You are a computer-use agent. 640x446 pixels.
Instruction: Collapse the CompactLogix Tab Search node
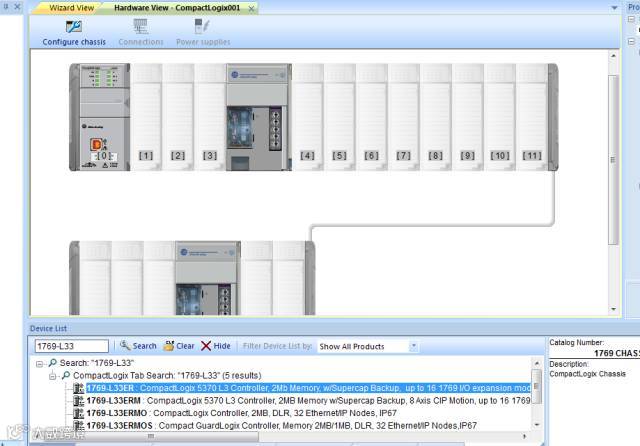click(53, 376)
